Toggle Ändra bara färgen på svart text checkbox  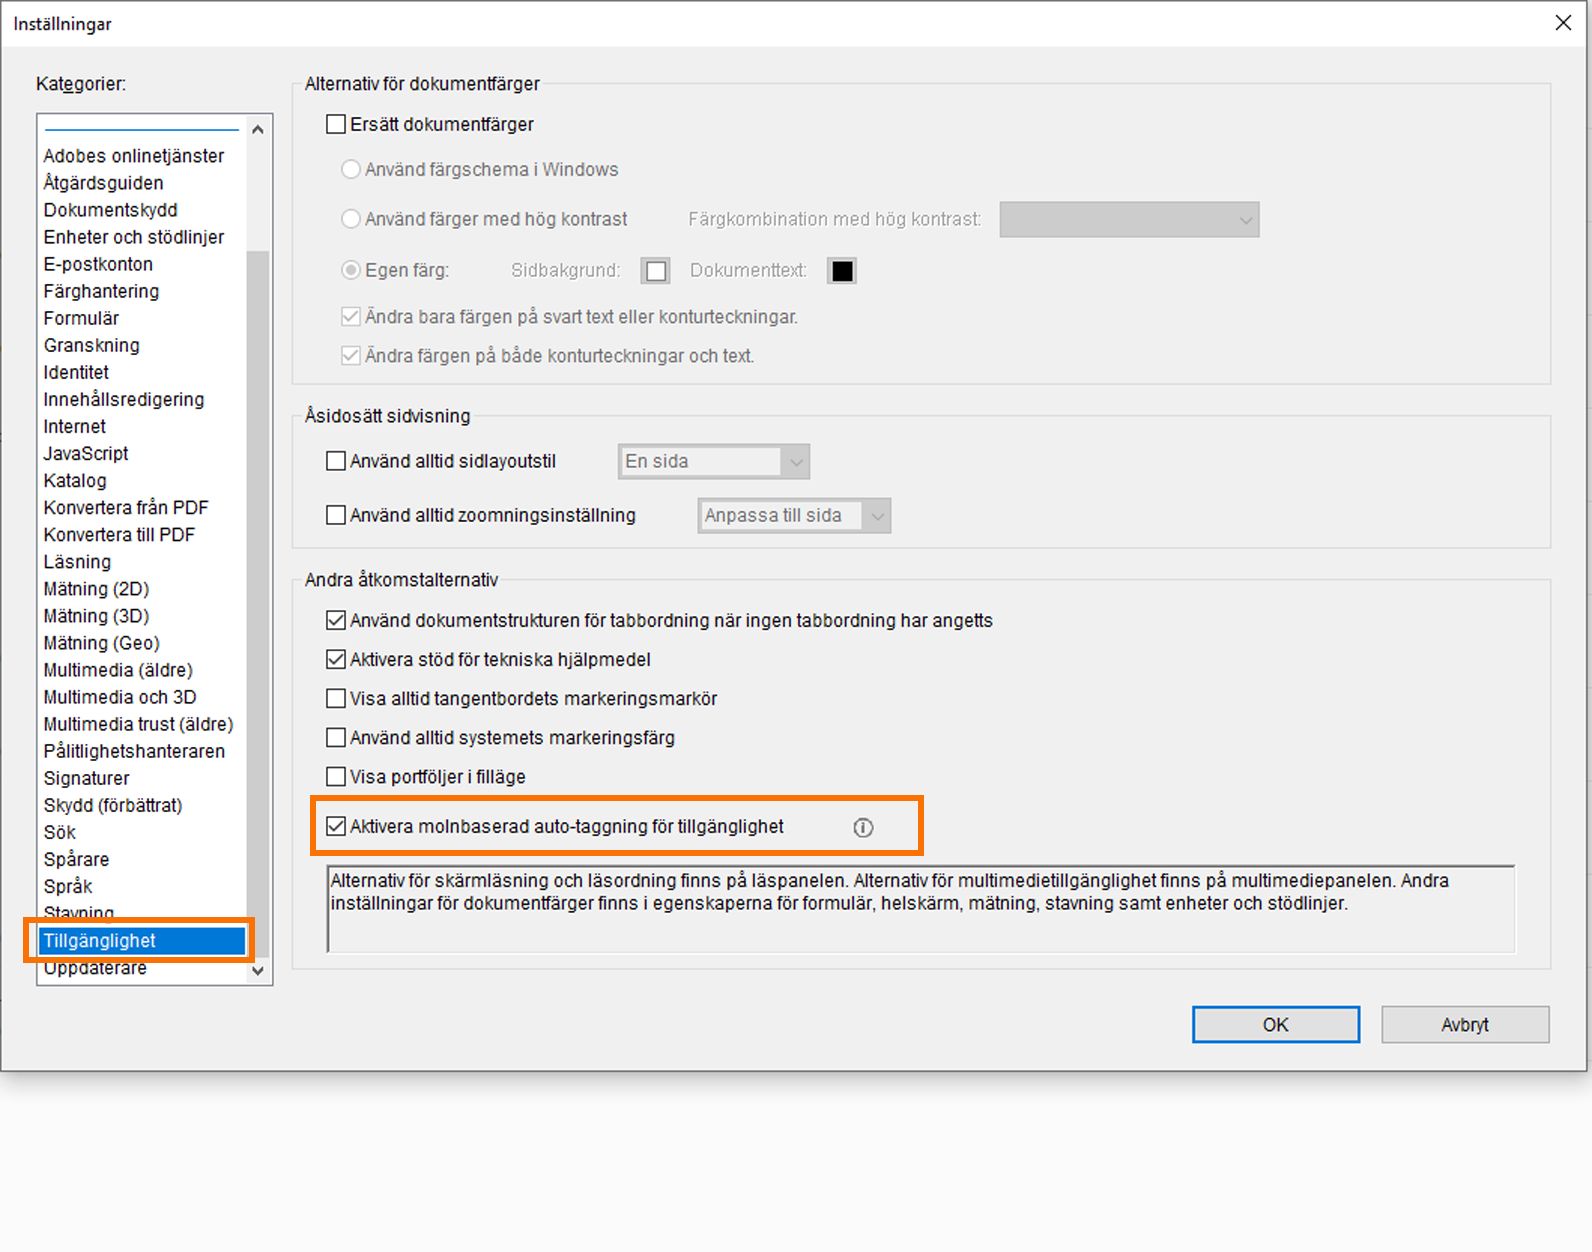pos(351,317)
